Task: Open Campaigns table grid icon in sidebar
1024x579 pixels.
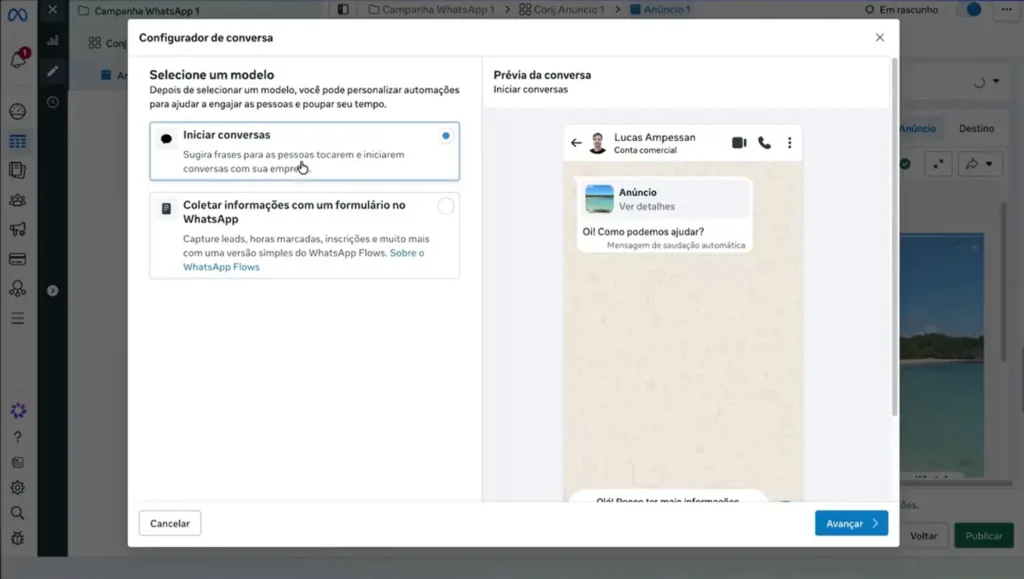Action: 18,142
